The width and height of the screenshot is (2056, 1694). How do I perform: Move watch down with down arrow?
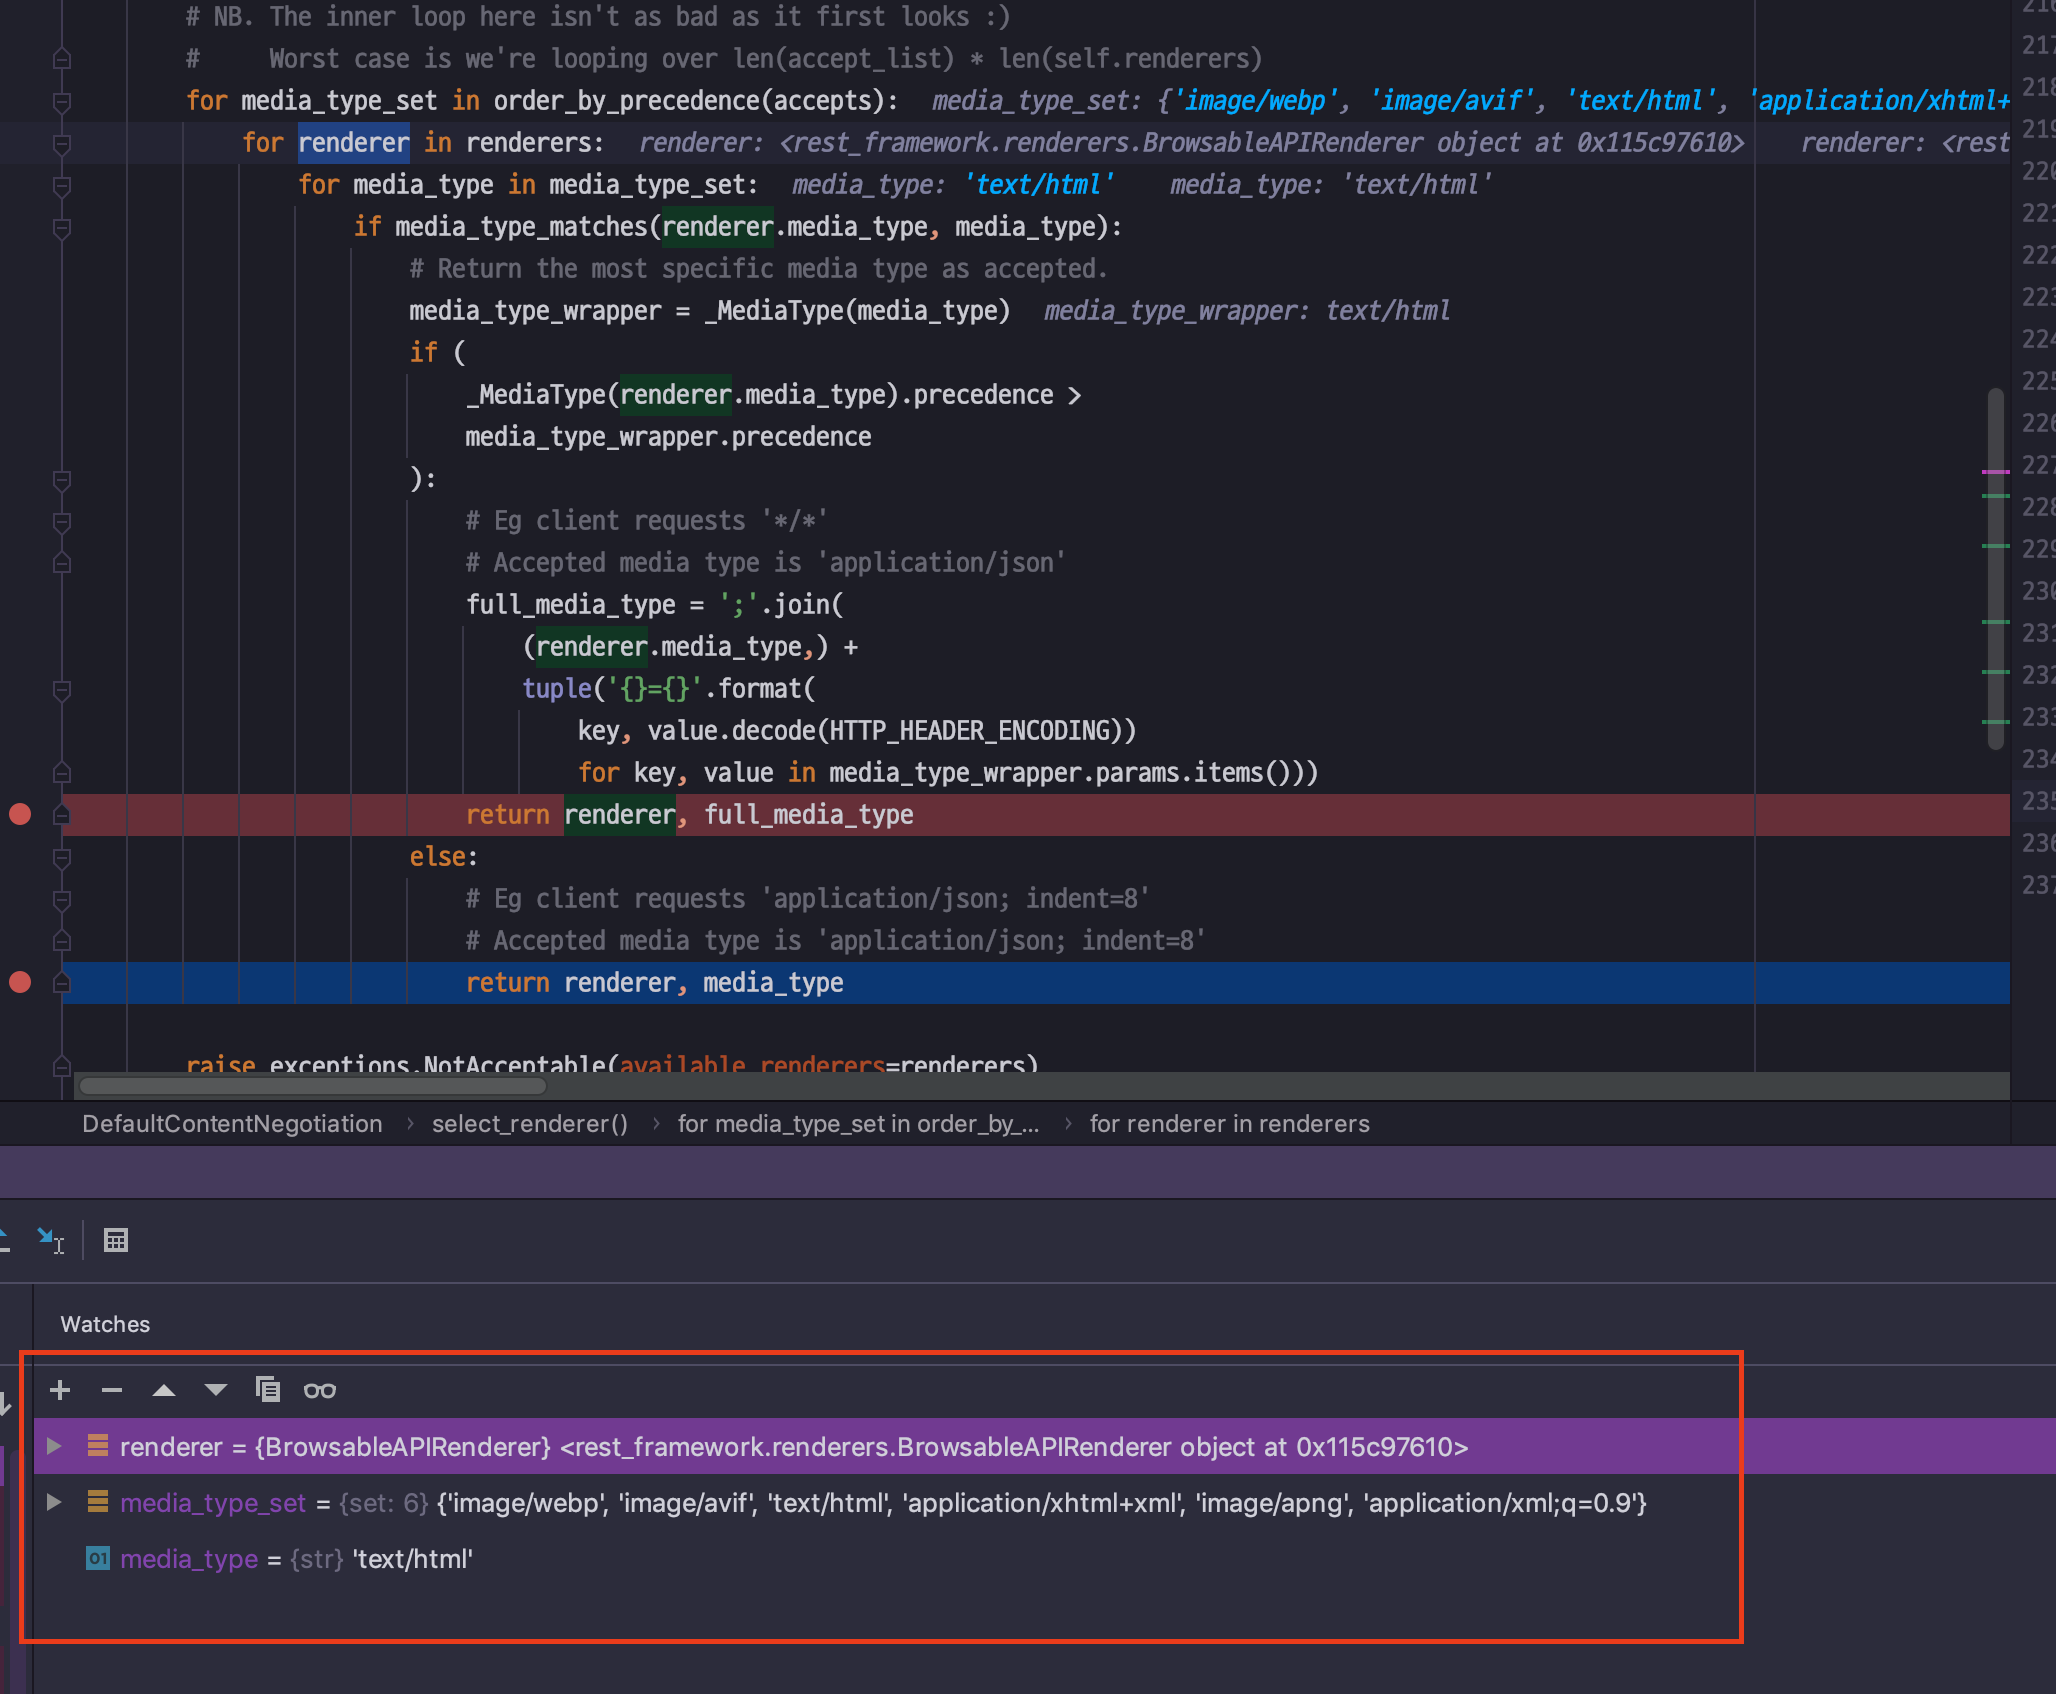click(x=216, y=1390)
